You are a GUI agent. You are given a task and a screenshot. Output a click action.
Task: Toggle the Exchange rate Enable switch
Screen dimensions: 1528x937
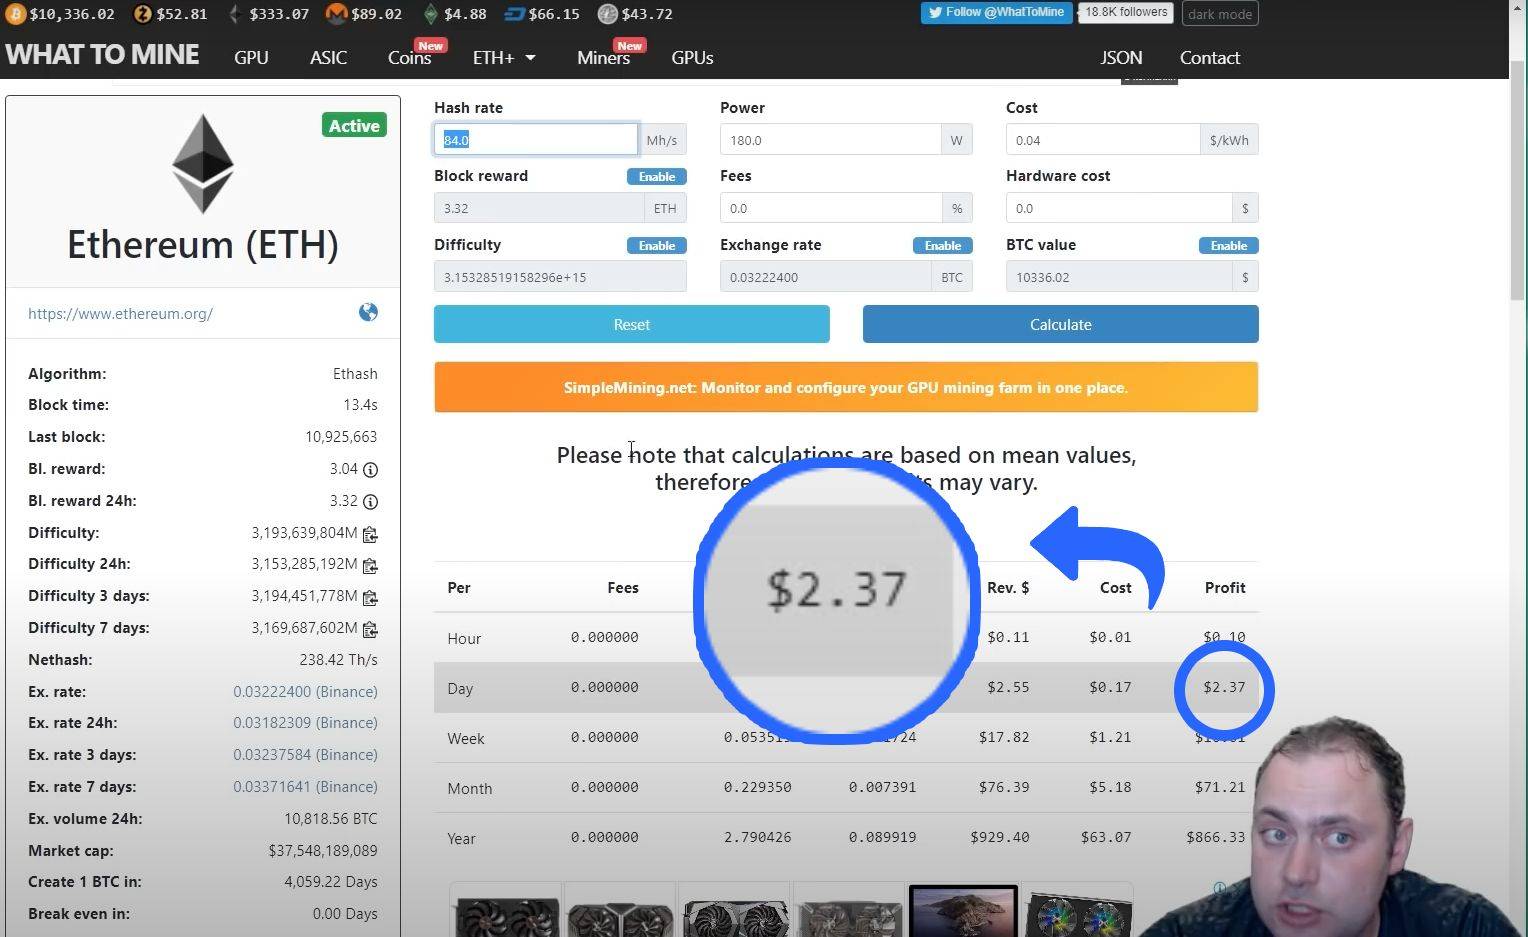tap(943, 246)
